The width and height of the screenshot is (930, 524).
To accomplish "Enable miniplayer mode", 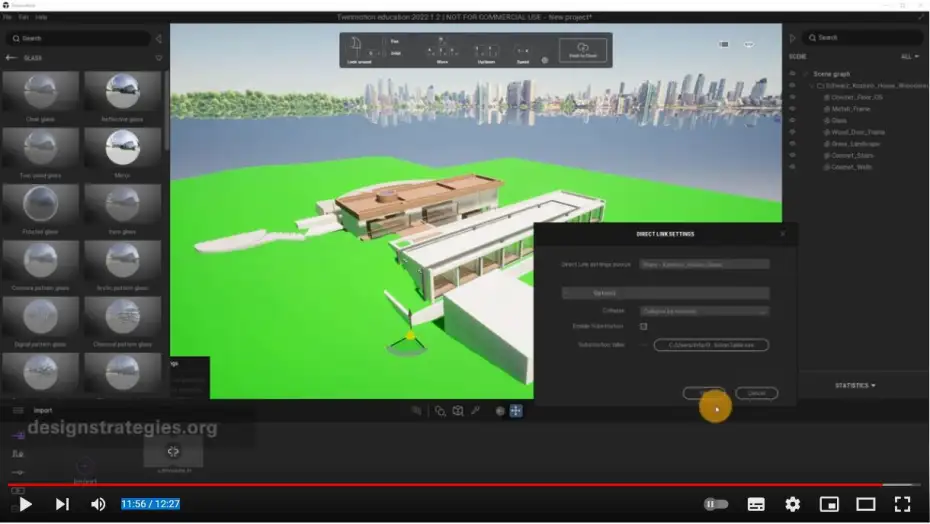I will [829, 504].
